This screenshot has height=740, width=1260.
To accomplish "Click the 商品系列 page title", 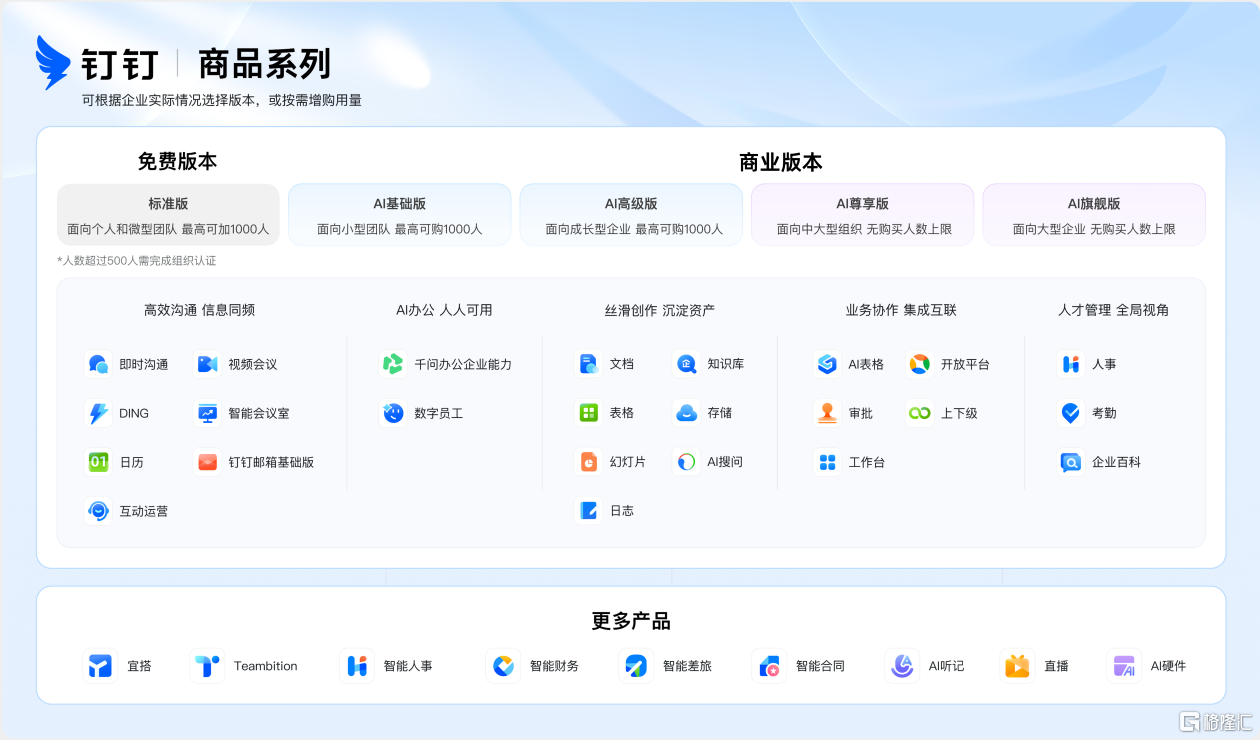I will [264, 64].
